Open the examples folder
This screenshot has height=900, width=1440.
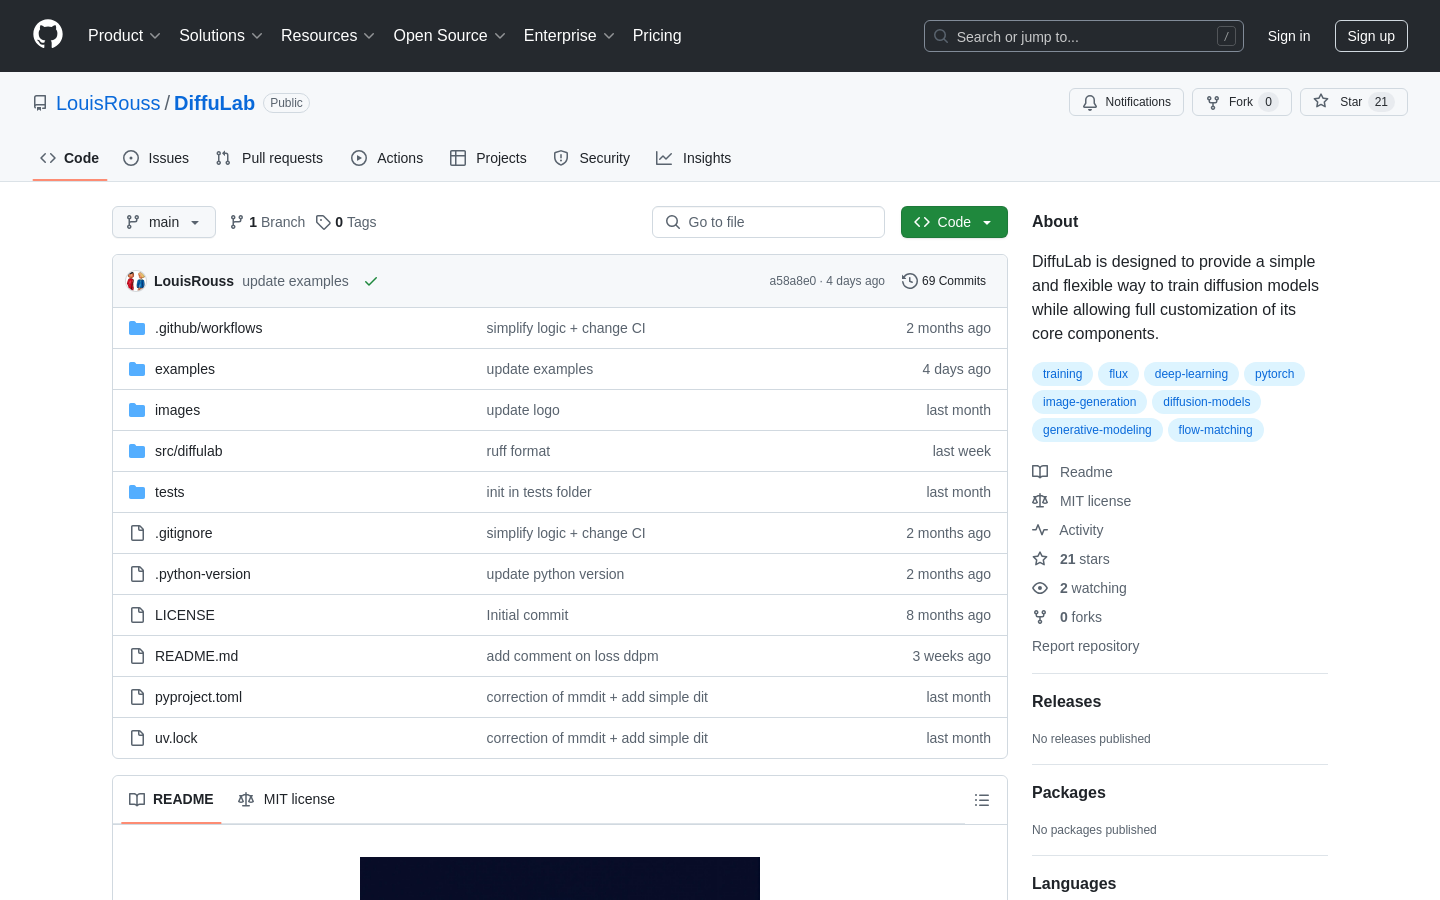[x=185, y=369]
